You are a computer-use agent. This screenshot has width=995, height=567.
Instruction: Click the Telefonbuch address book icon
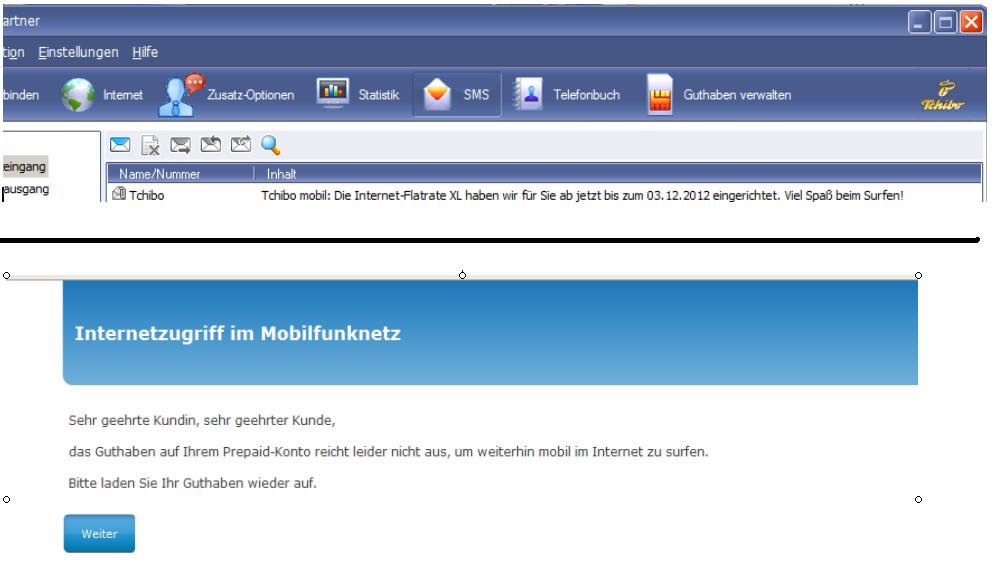point(529,94)
